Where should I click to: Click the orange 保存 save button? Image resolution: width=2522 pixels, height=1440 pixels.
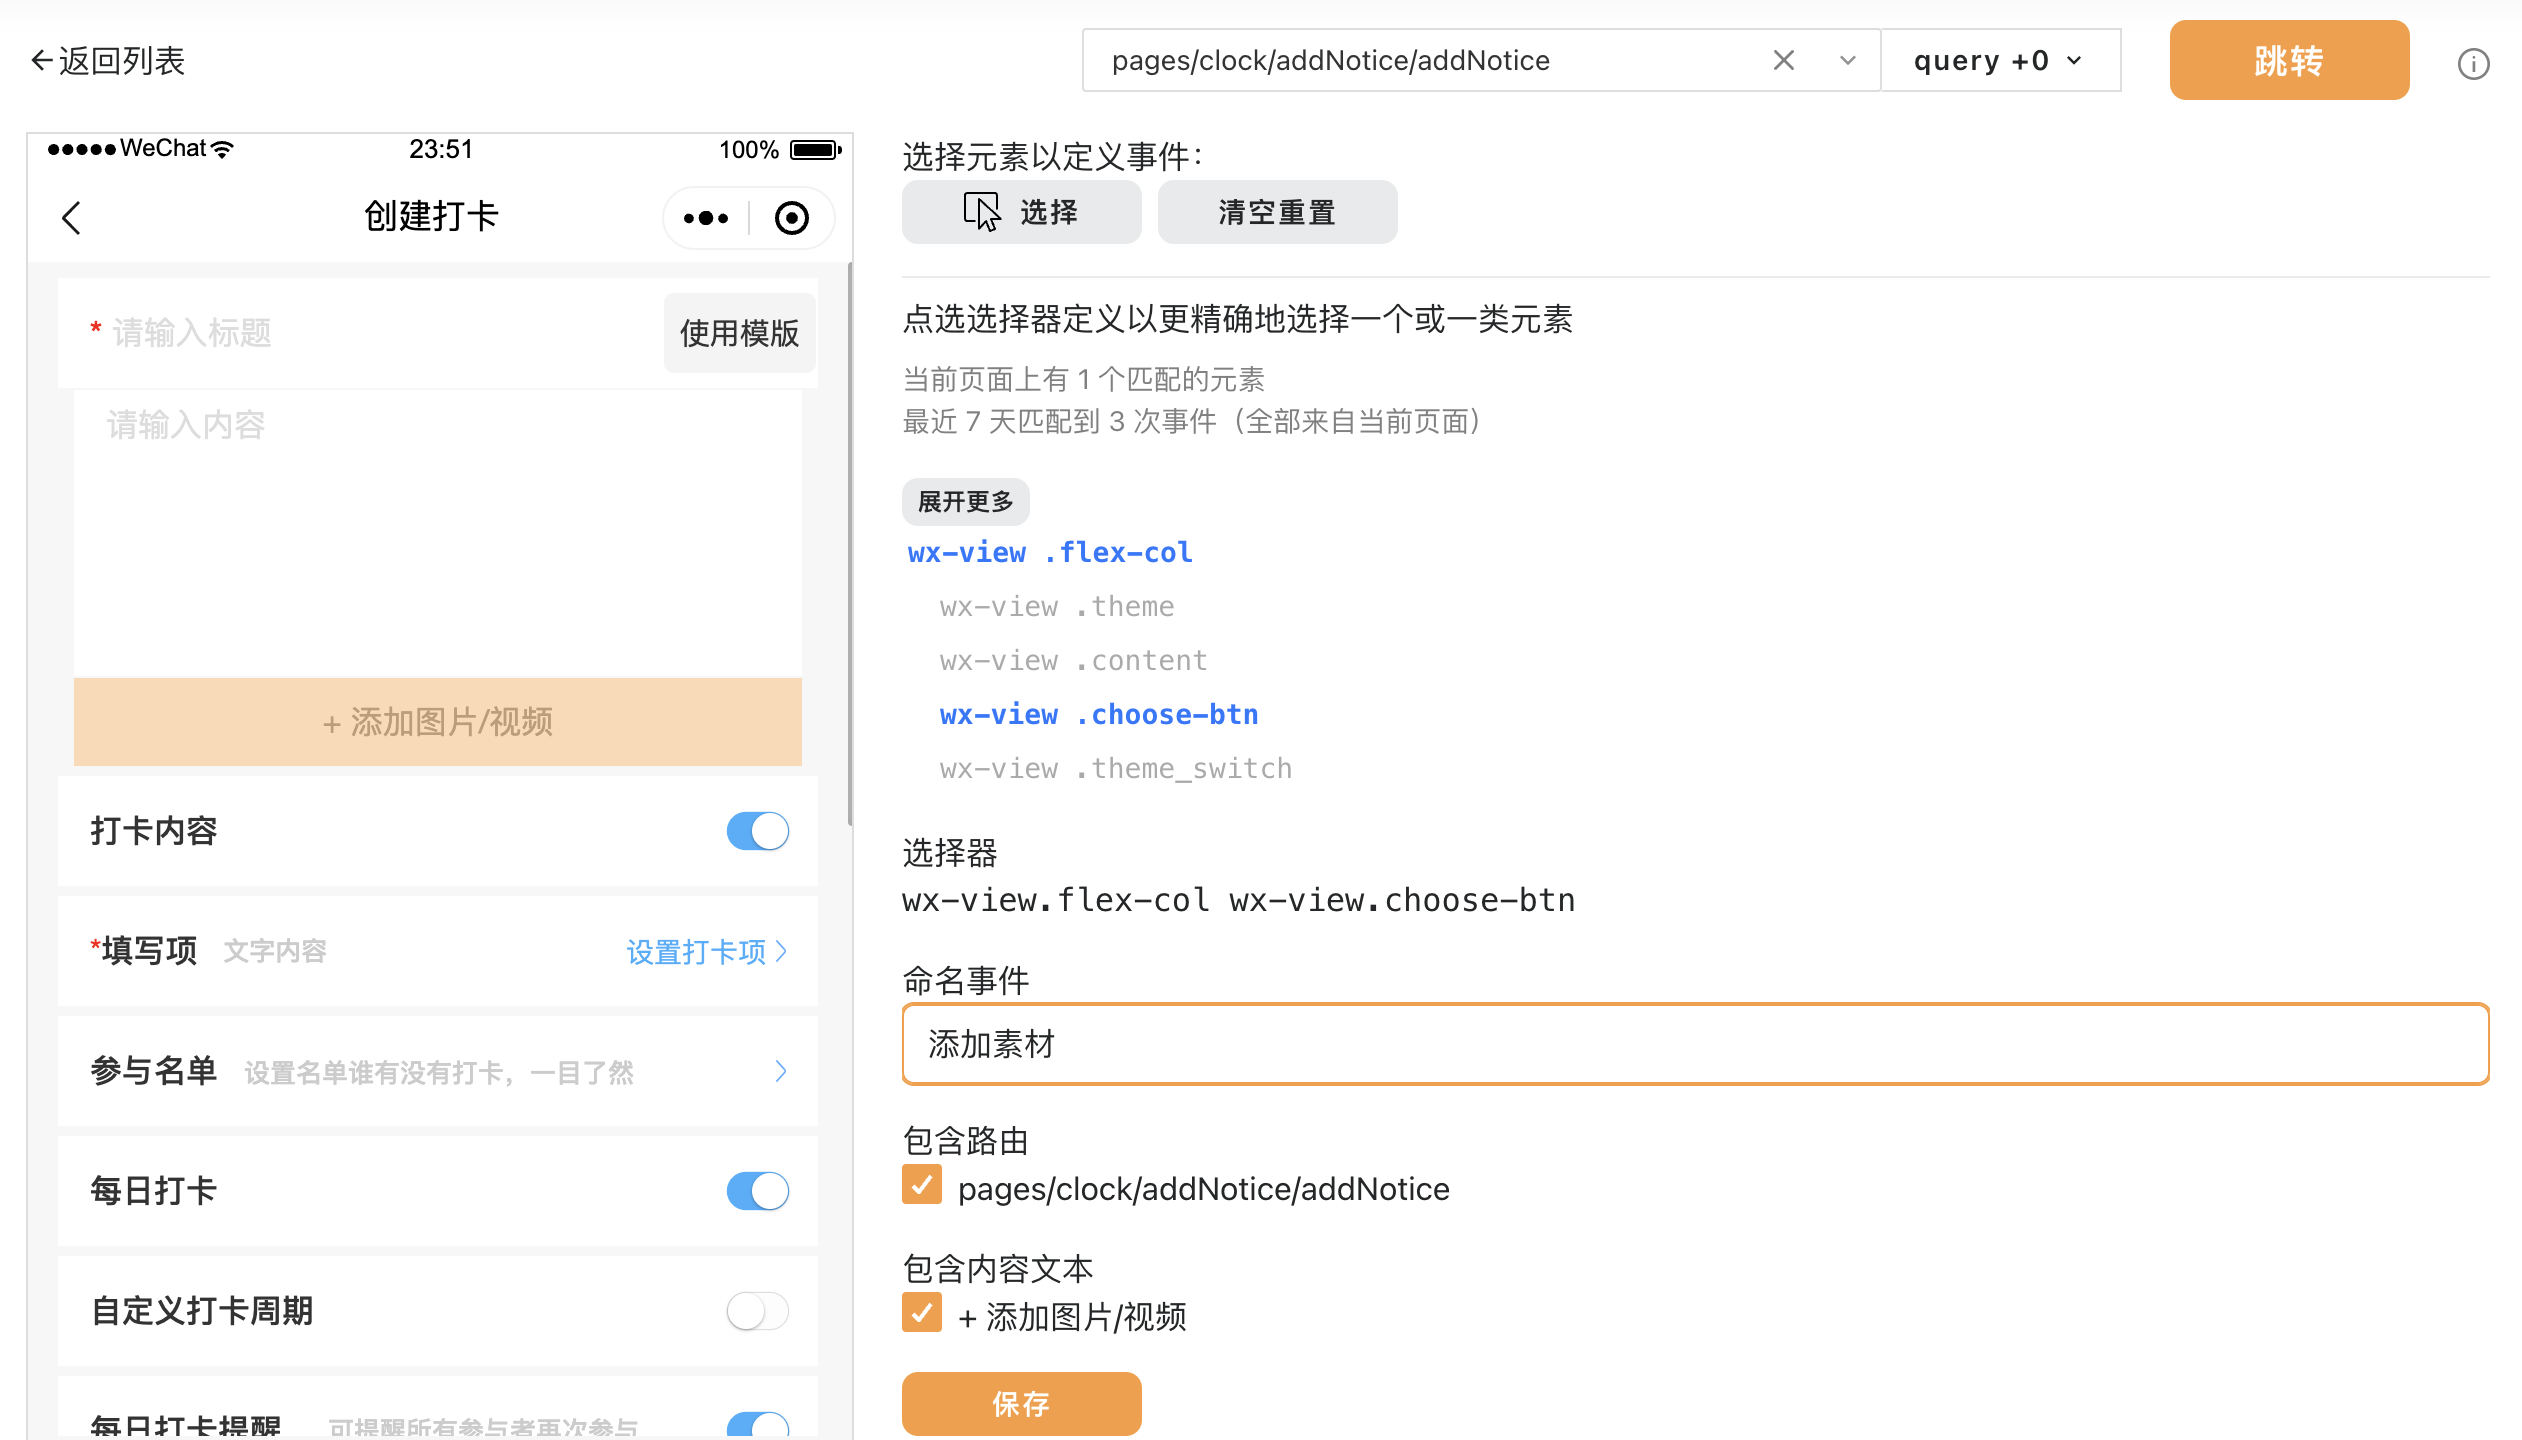1021,1403
